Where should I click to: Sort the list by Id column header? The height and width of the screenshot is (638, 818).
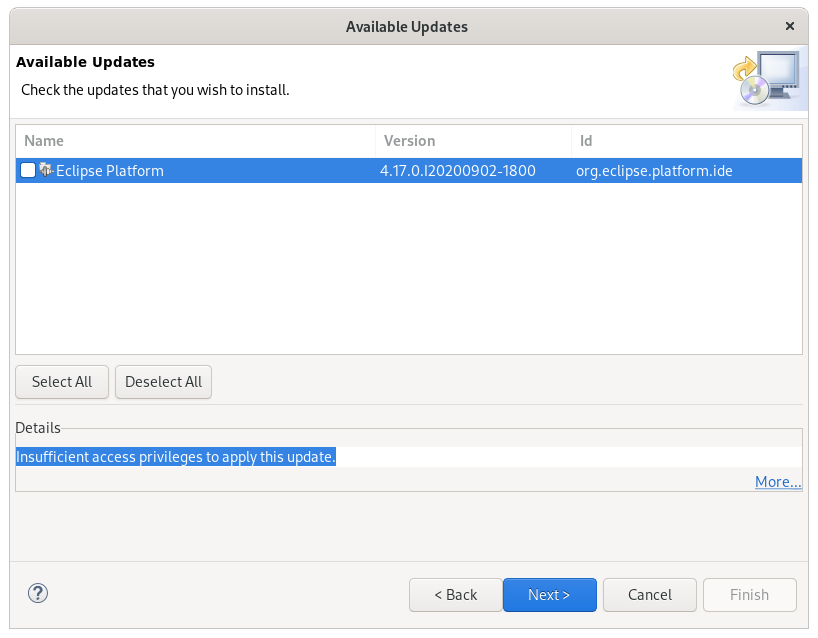pyautogui.click(x=687, y=141)
